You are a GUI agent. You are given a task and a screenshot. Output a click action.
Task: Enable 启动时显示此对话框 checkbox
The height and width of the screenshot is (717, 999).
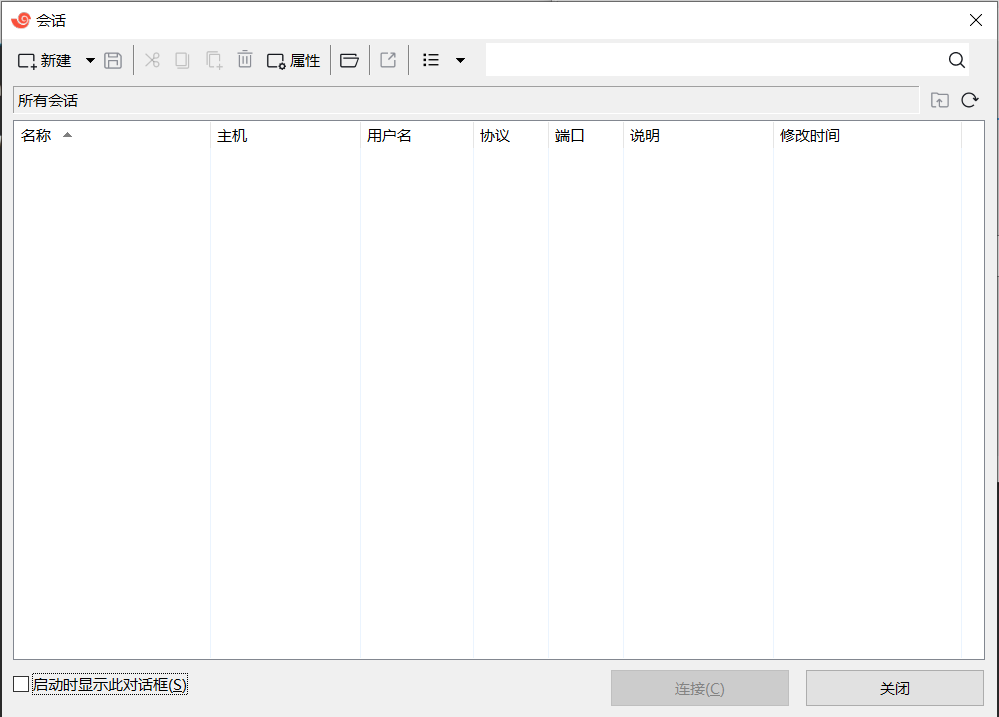[21, 684]
